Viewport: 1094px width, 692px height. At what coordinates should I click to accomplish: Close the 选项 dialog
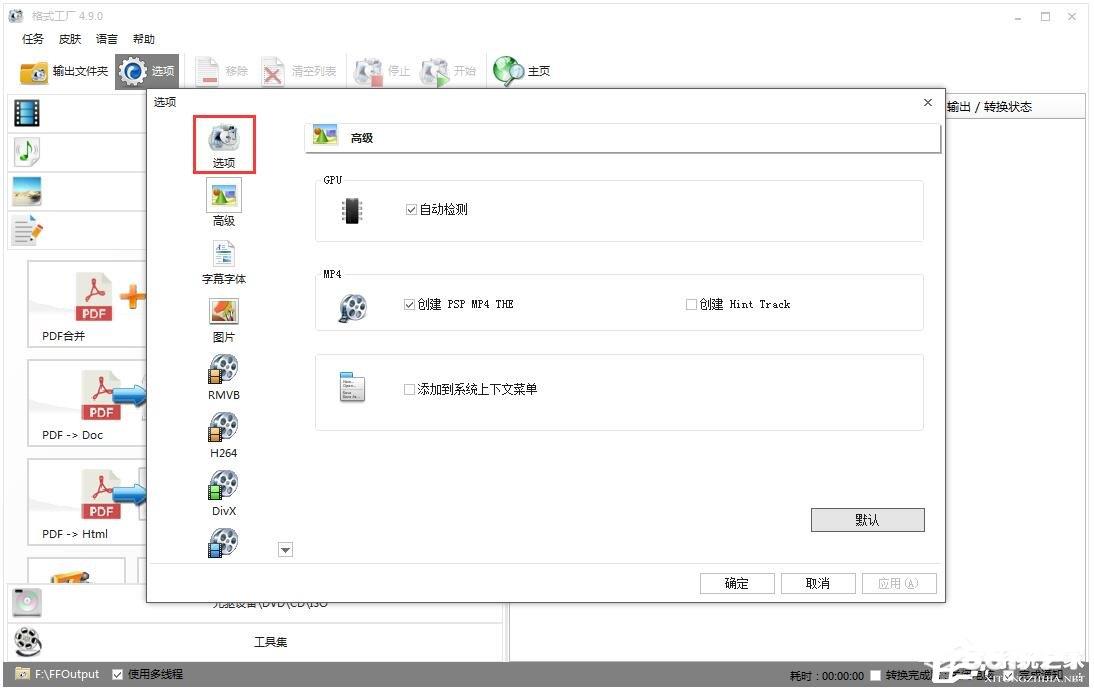pyautogui.click(x=928, y=103)
